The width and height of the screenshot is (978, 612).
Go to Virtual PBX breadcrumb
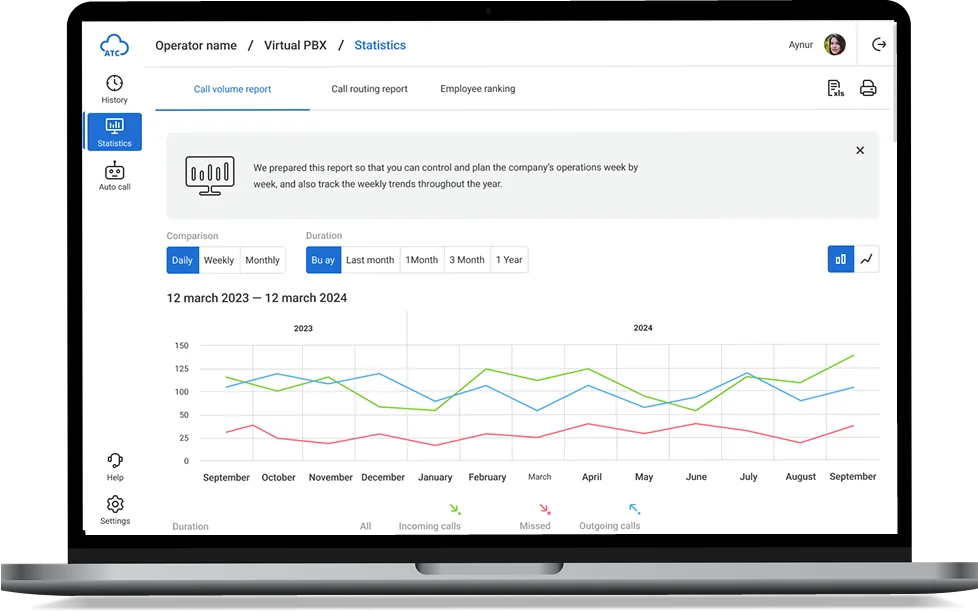click(295, 46)
